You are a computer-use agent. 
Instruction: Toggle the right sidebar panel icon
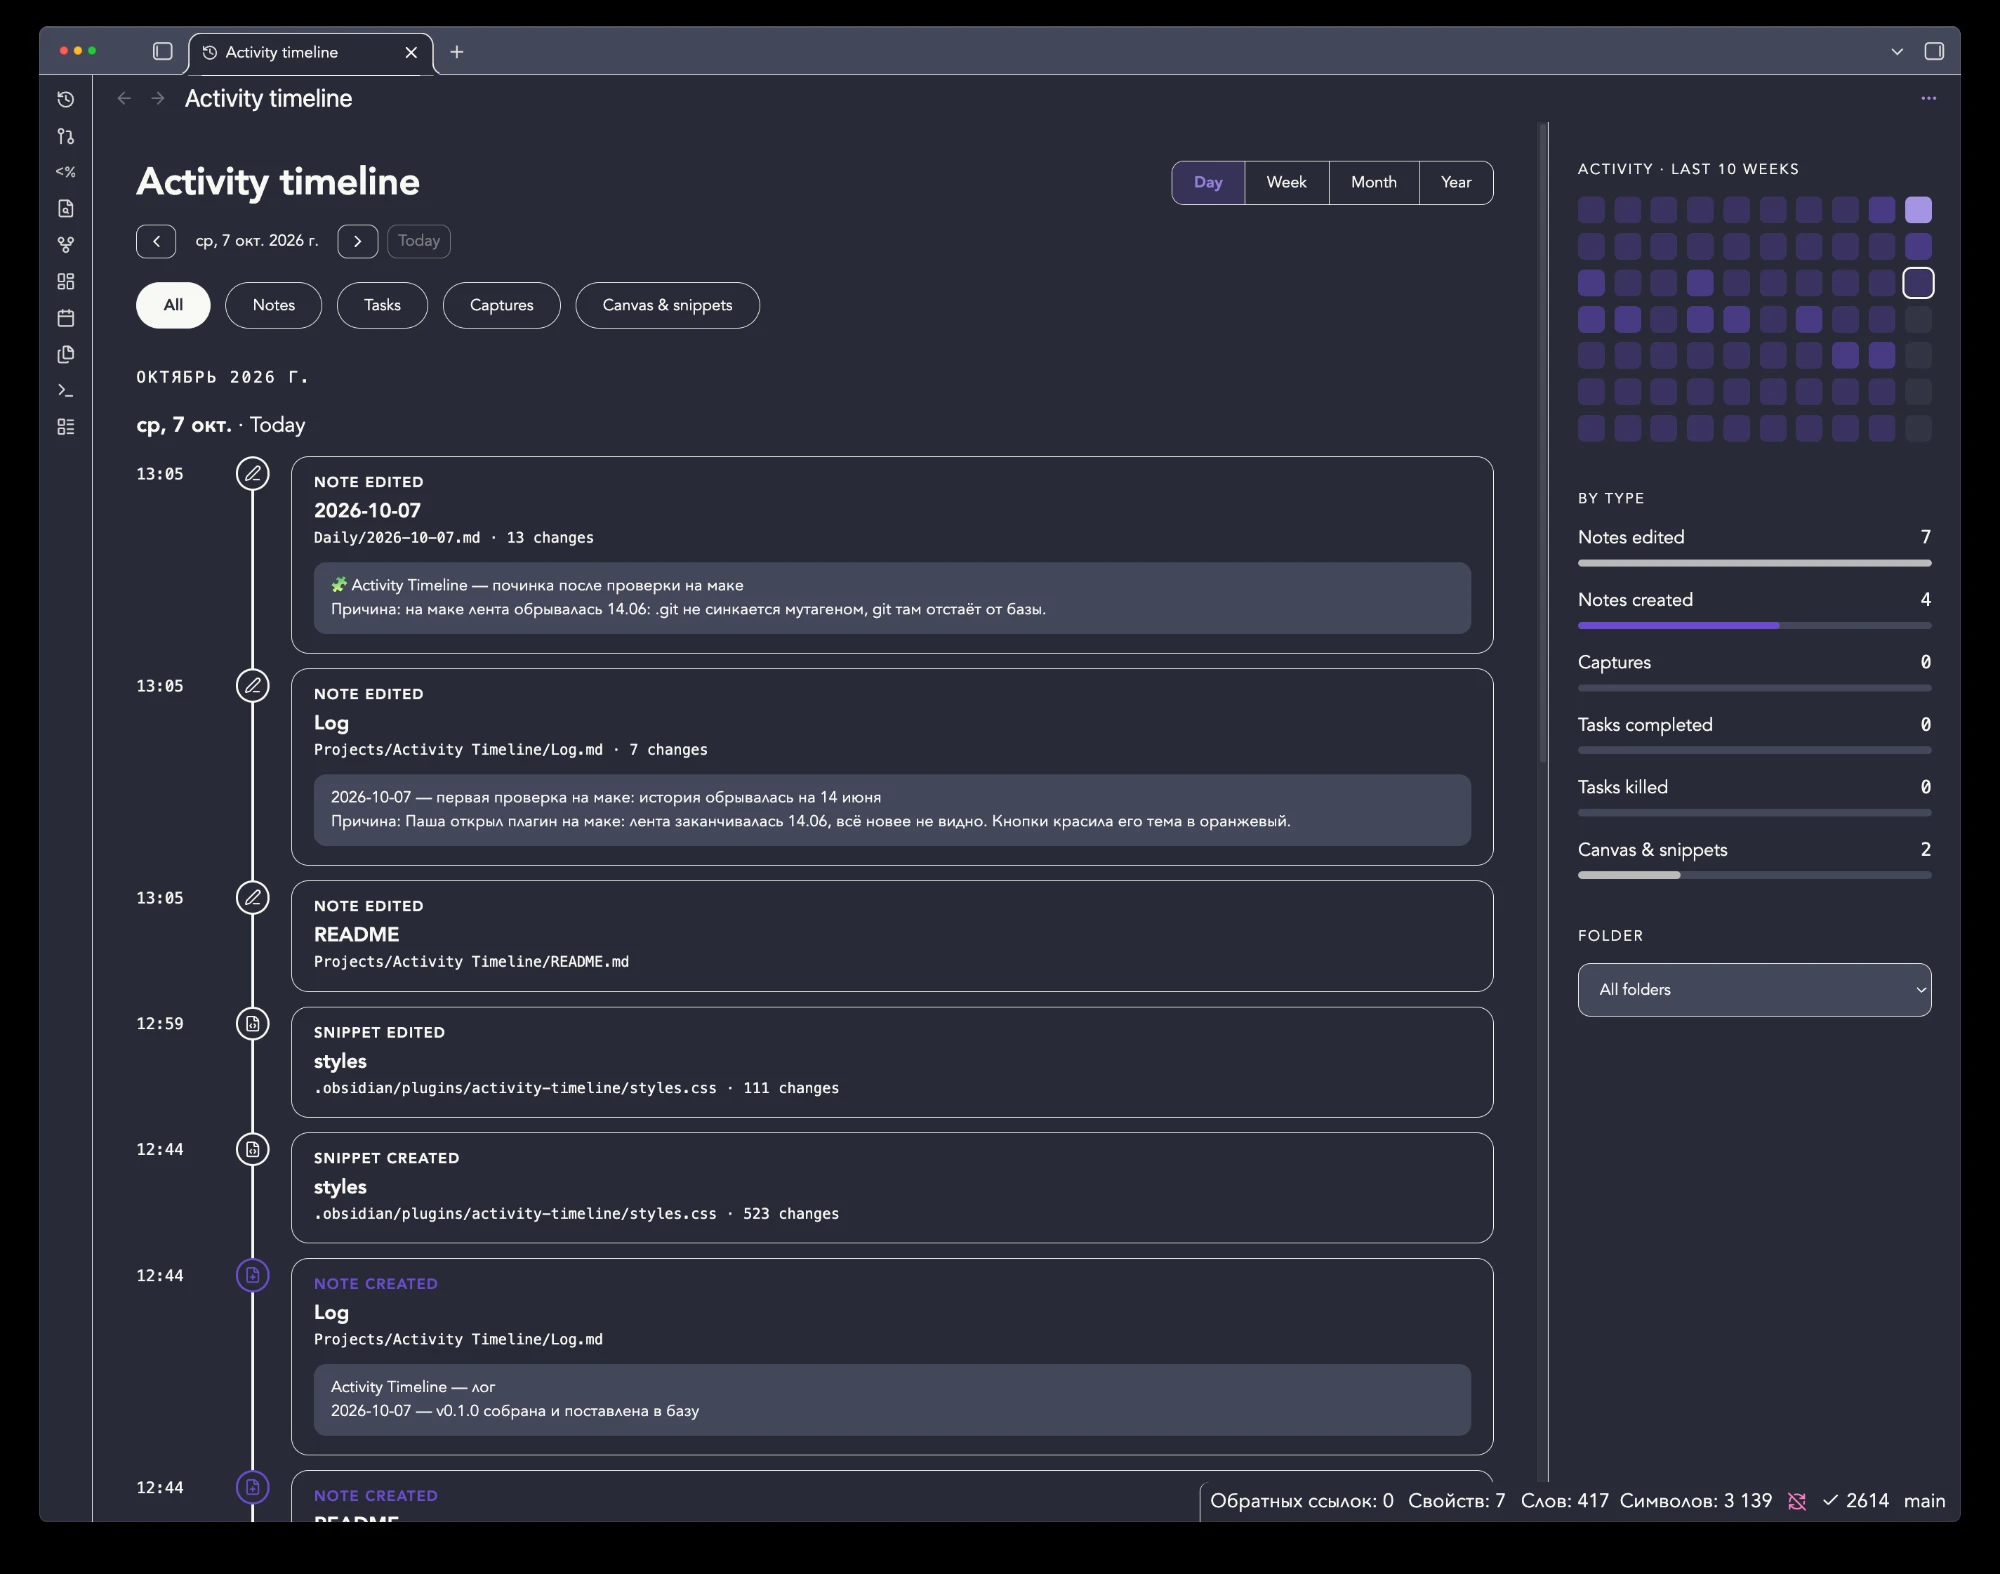click(x=1934, y=51)
